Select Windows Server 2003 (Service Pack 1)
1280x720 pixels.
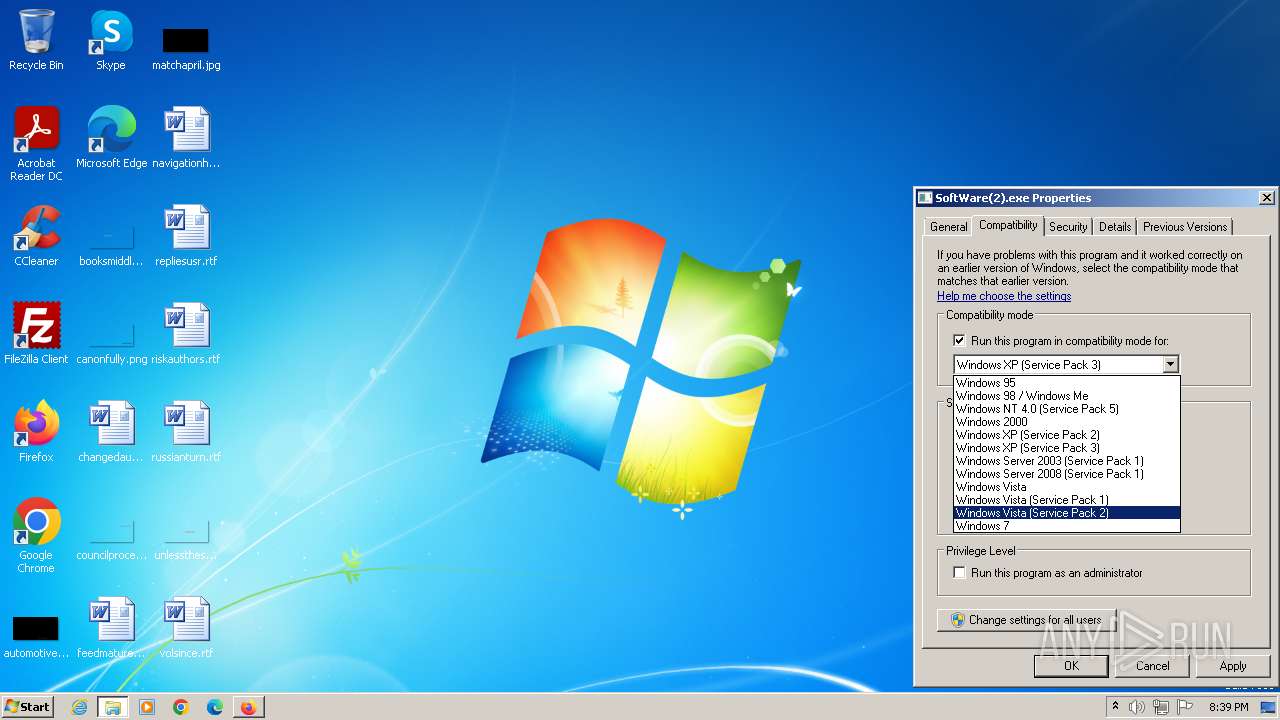tap(1066, 461)
